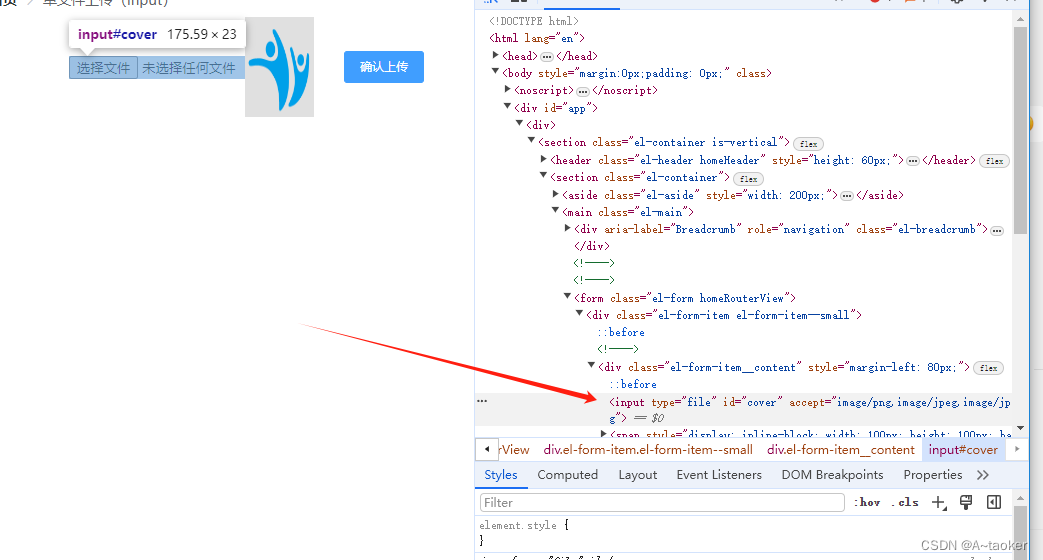The image size is (1043, 560).
Task: Click ellipsis after Breadcrumb div
Action: click(x=996, y=231)
